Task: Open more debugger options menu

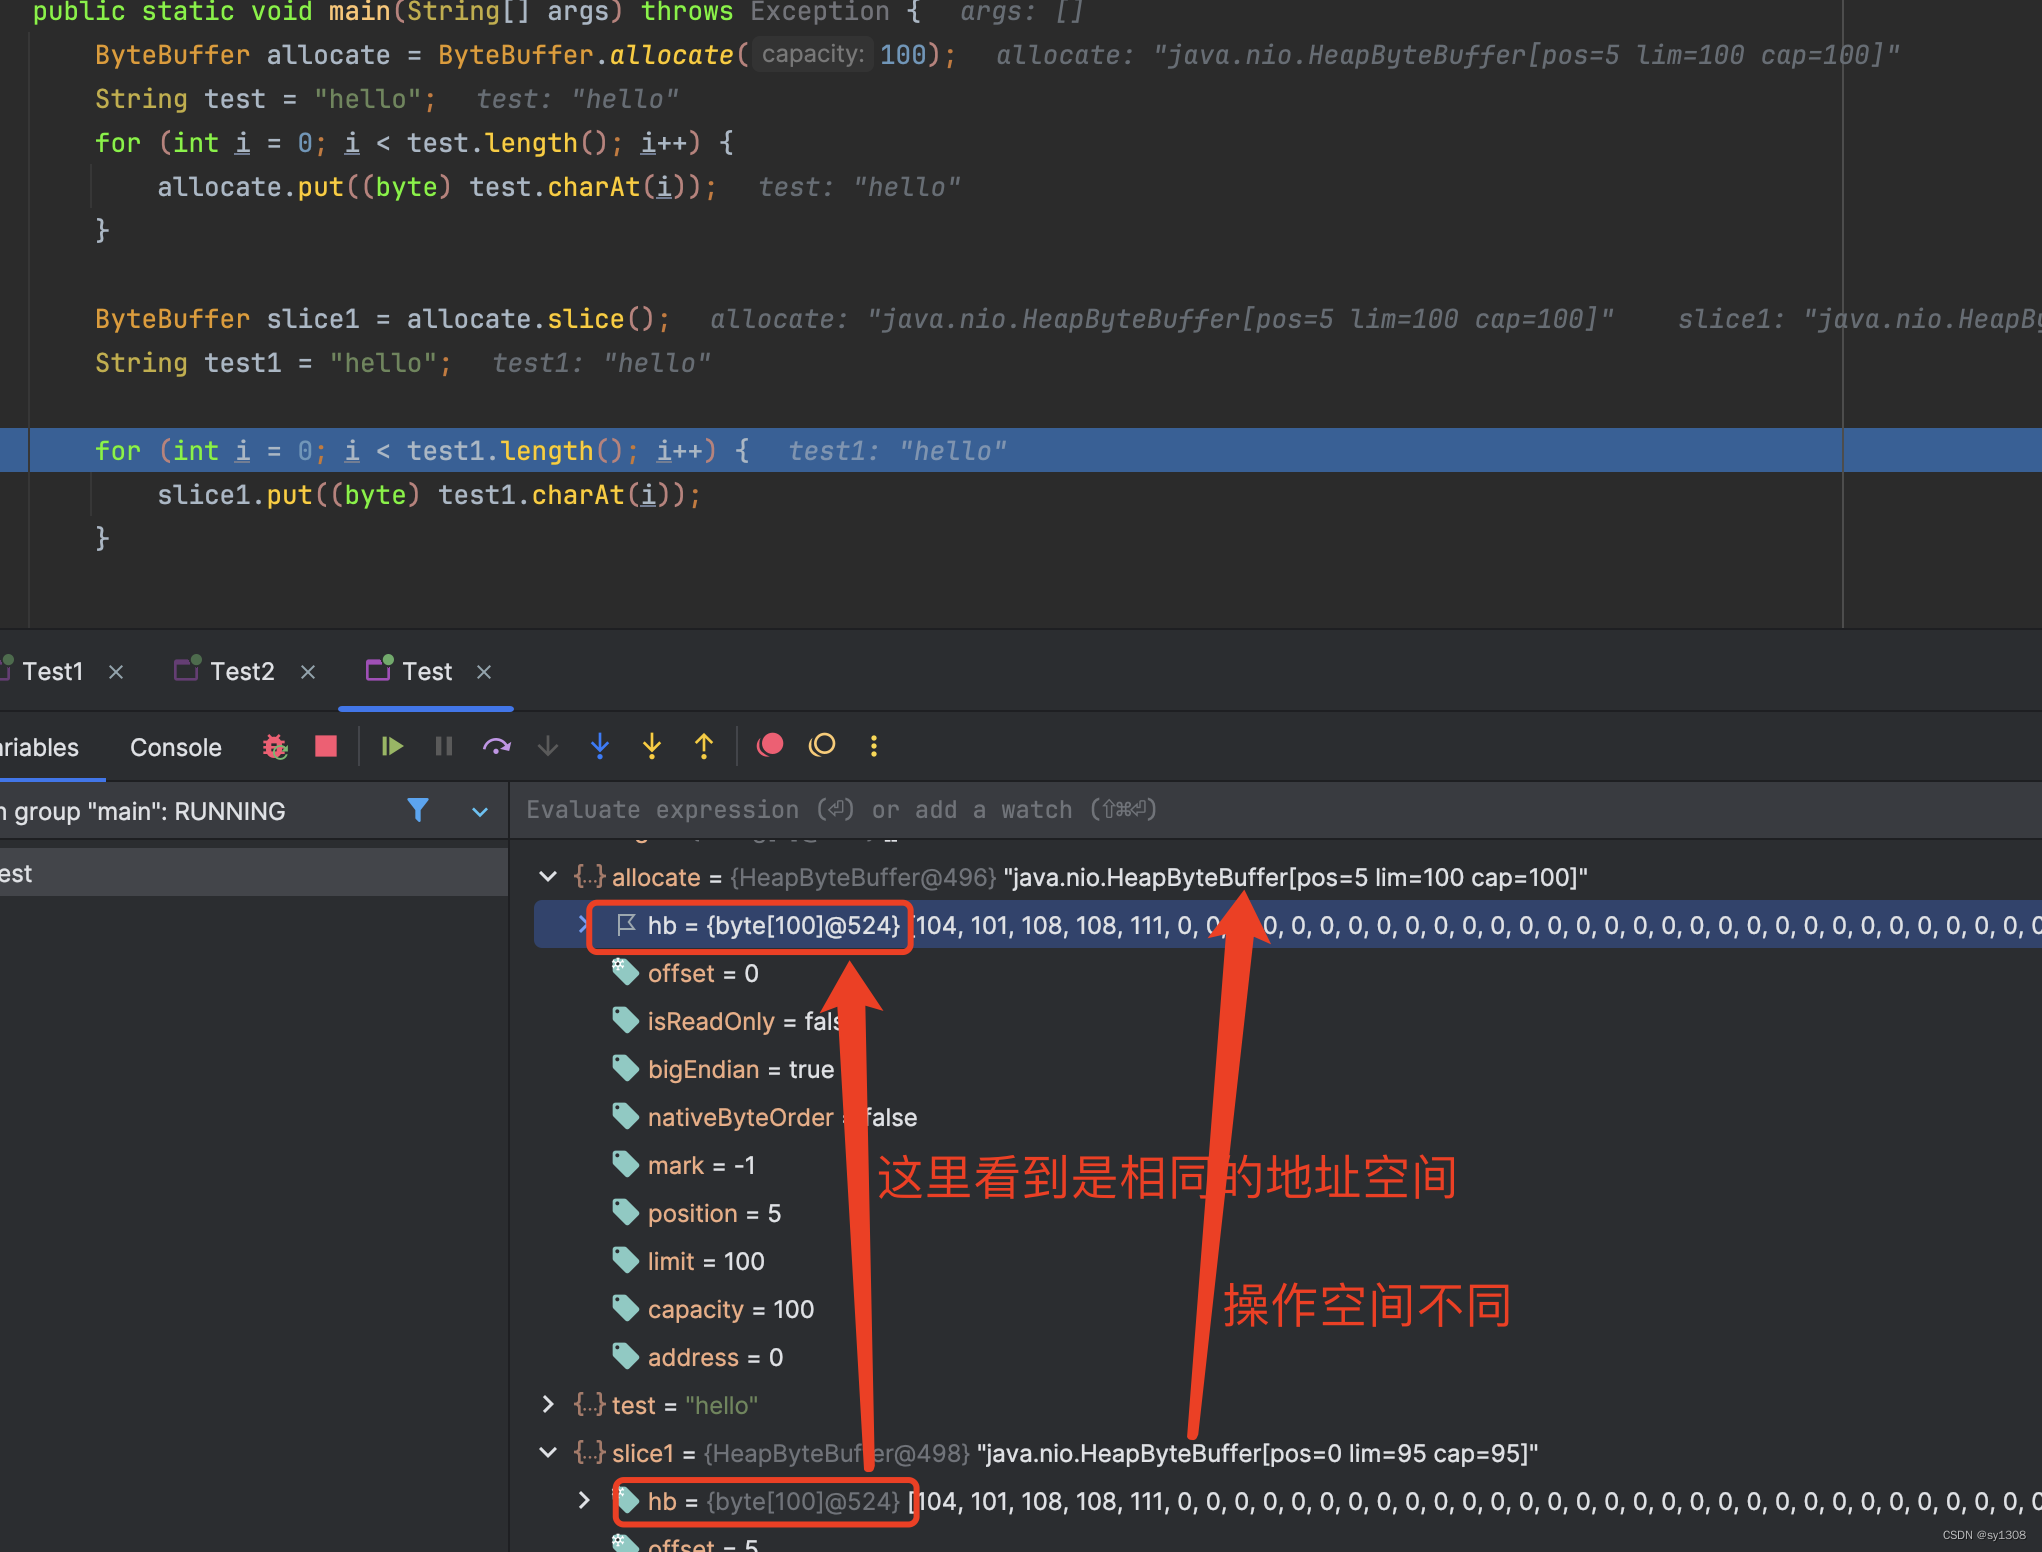Action: 874,746
